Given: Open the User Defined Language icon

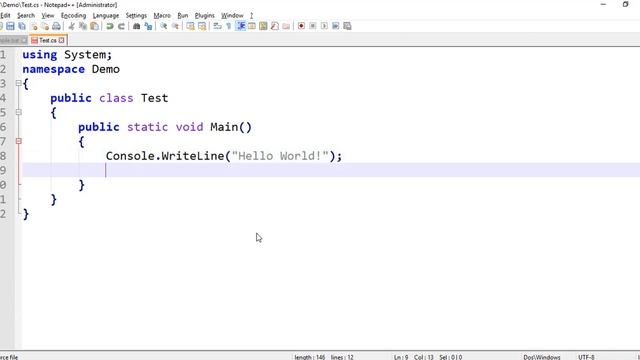Looking at the screenshot, I should (252, 26).
